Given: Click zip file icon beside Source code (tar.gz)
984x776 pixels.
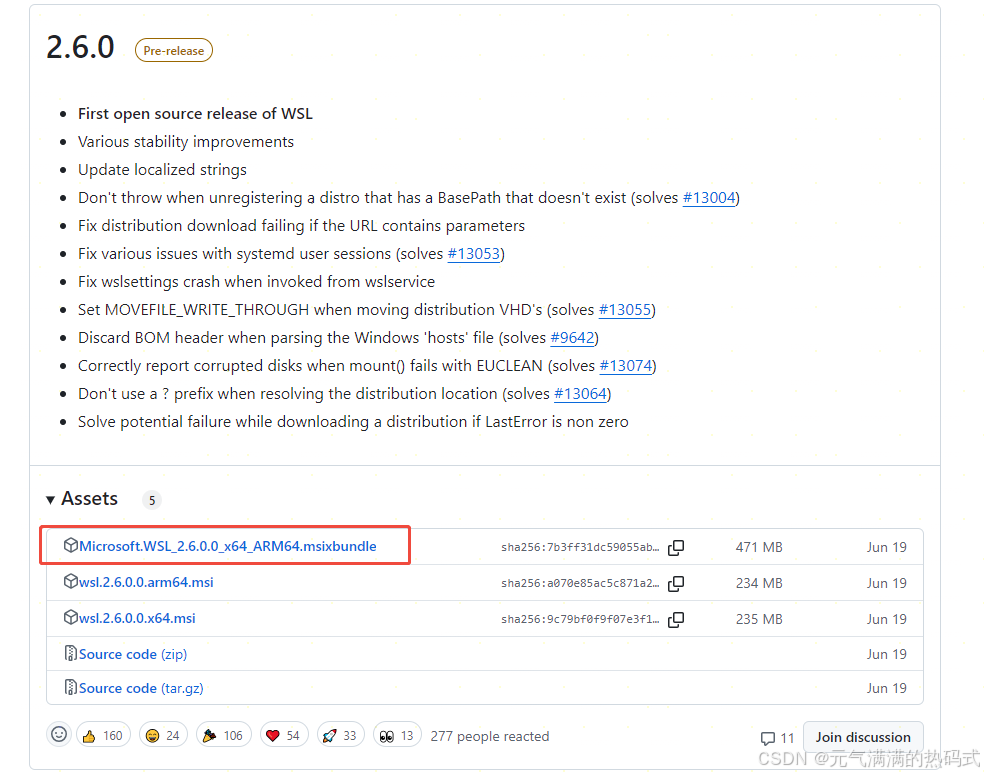Looking at the screenshot, I should tap(71, 687).
